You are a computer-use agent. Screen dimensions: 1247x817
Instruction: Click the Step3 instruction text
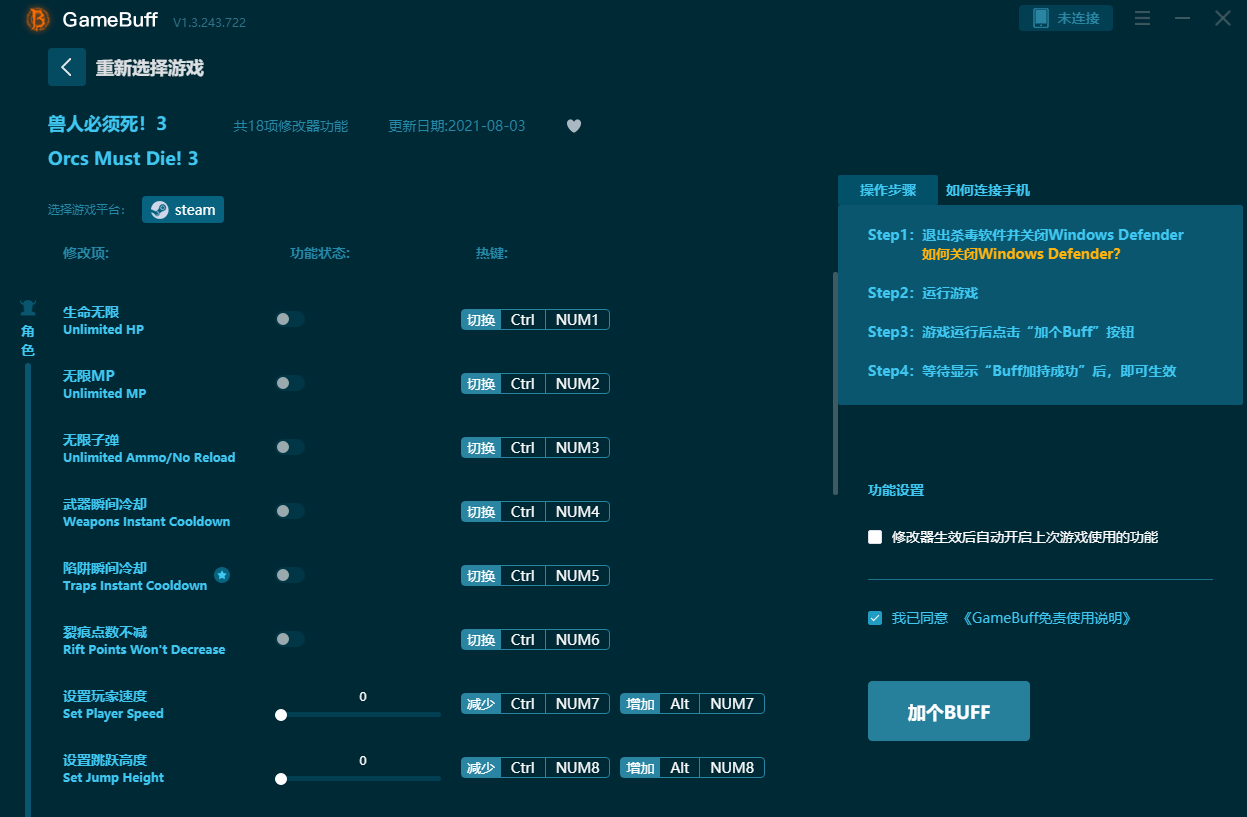[x=1001, y=332]
